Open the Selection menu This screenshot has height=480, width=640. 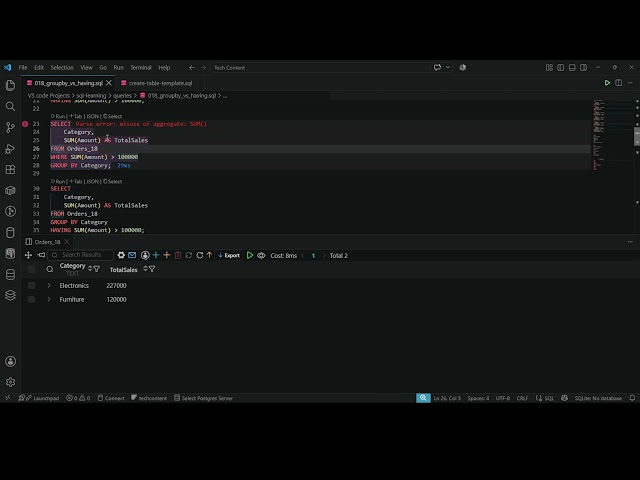(x=62, y=67)
